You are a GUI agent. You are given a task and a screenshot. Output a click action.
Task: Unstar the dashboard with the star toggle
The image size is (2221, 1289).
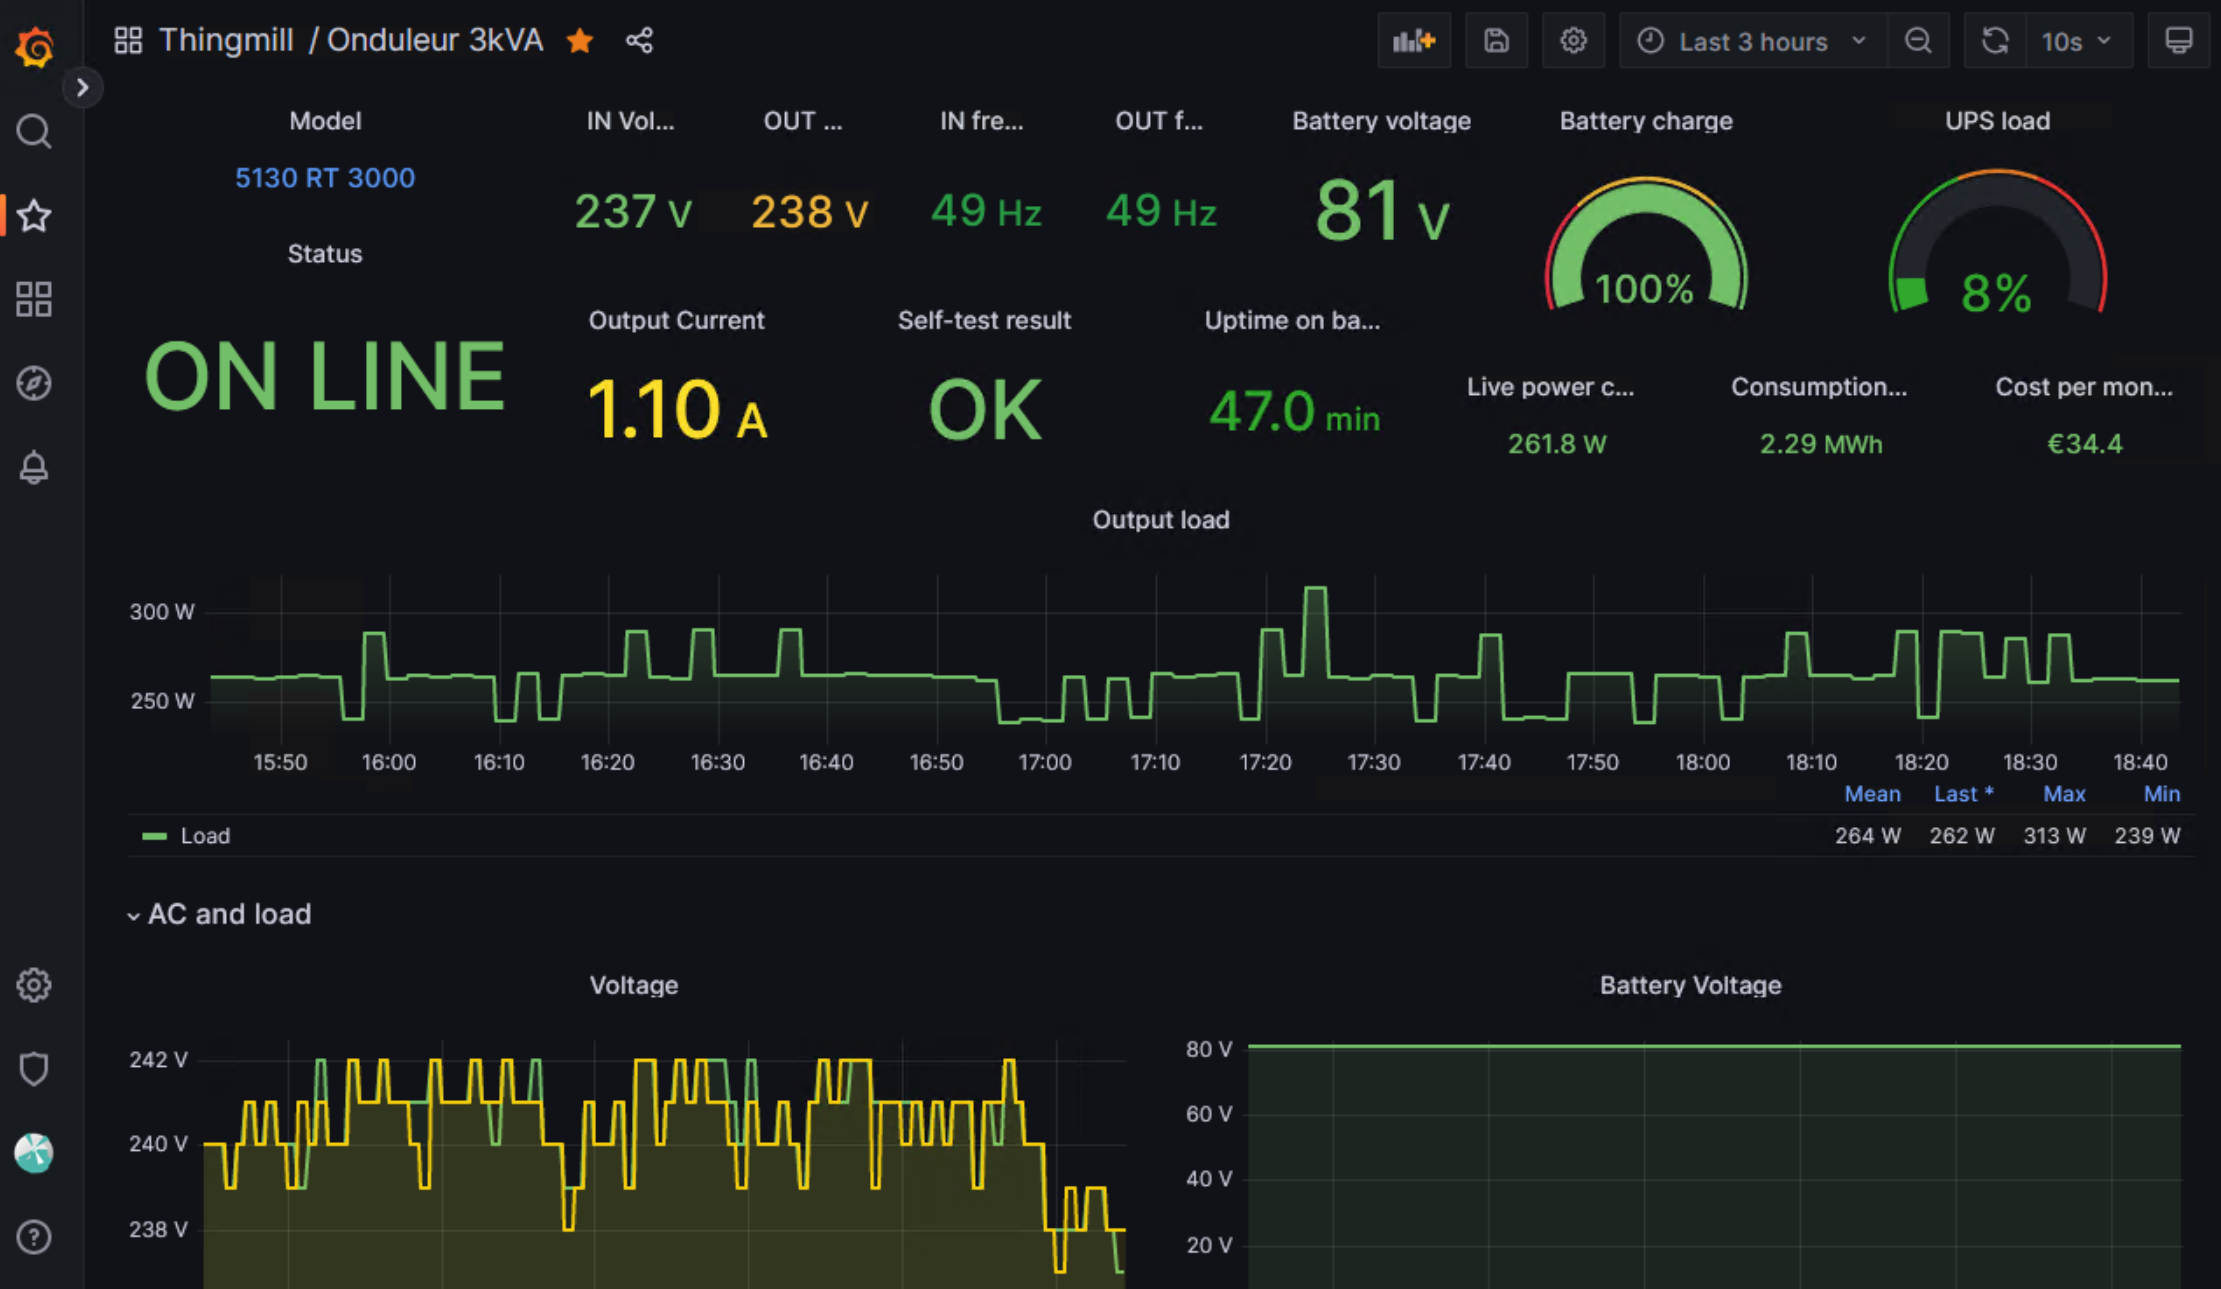(580, 41)
